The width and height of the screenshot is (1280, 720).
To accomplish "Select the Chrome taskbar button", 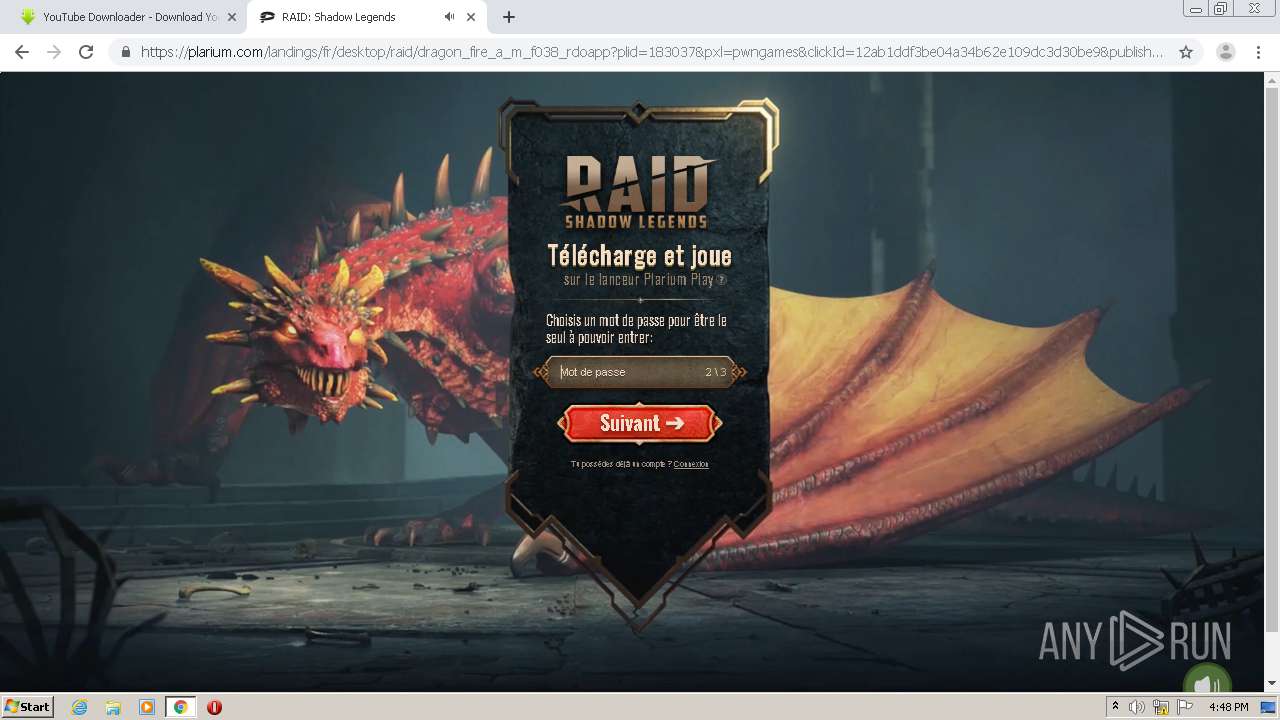I will (180, 707).
